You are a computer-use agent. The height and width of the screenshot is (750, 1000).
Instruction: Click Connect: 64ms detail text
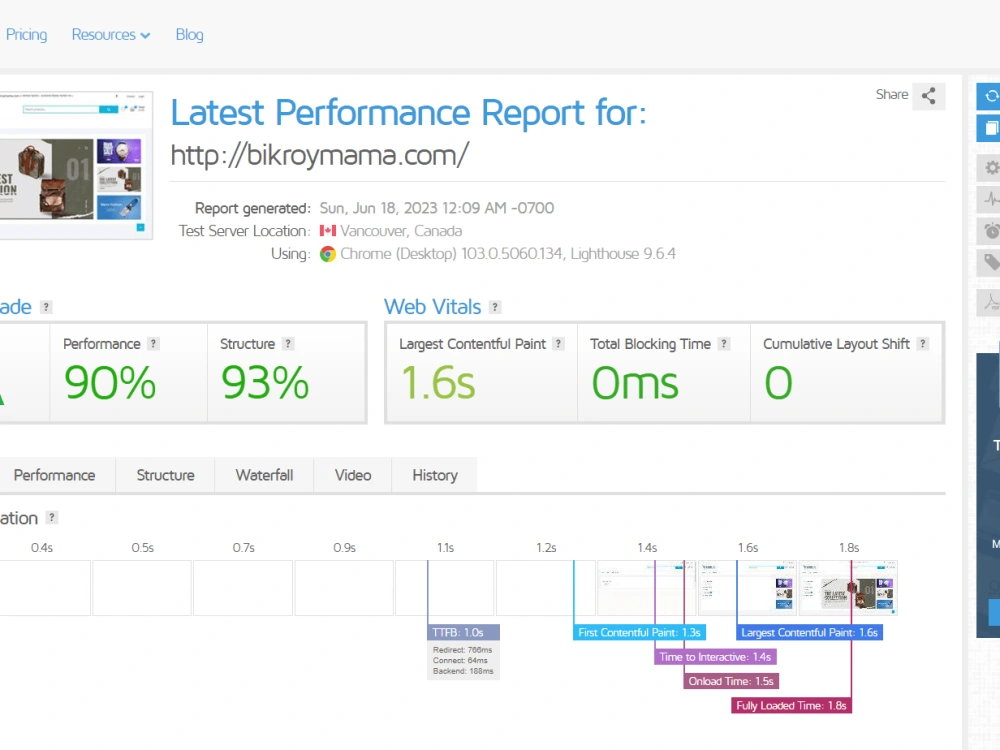tap(458, 660)
